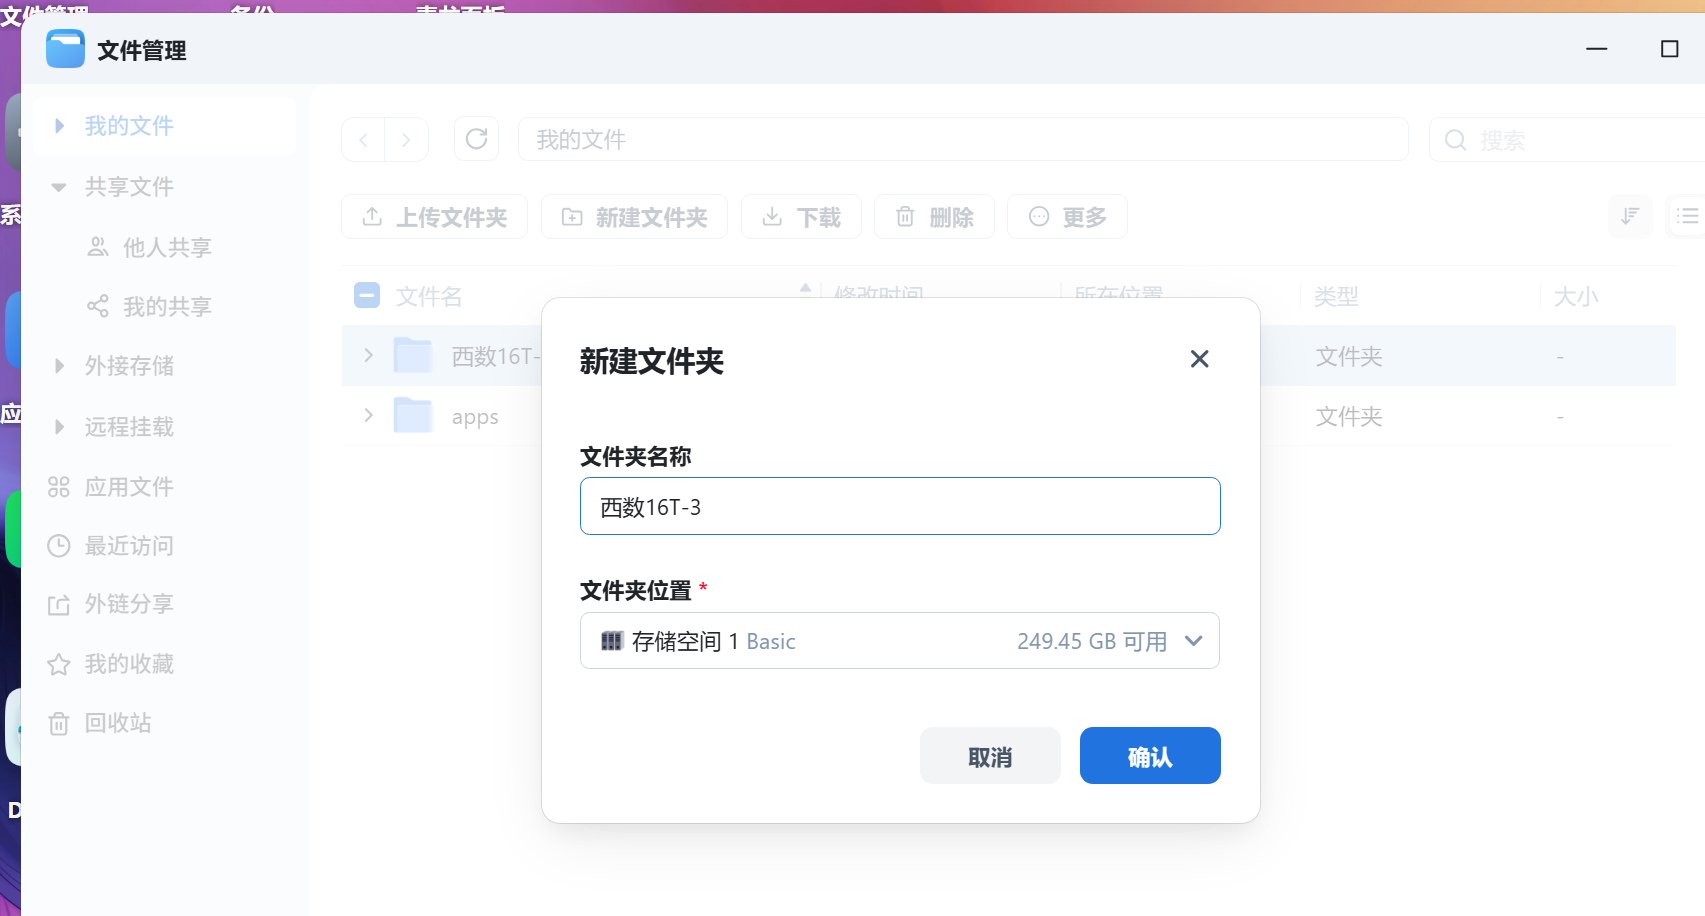
Task: Expand the 远程挂载 tree node
Action: pos(59,427)
